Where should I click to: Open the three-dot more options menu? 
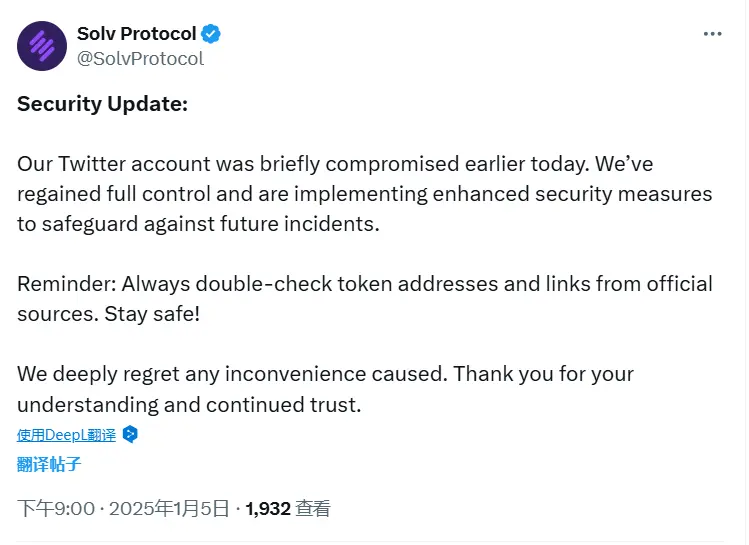(712, 34)
